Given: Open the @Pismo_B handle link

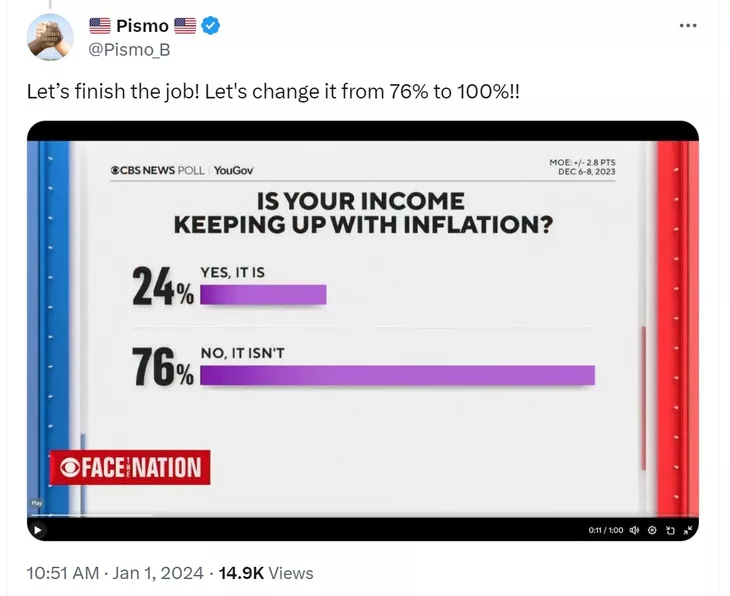Looking at the screenshot, I should pos(129,49).
